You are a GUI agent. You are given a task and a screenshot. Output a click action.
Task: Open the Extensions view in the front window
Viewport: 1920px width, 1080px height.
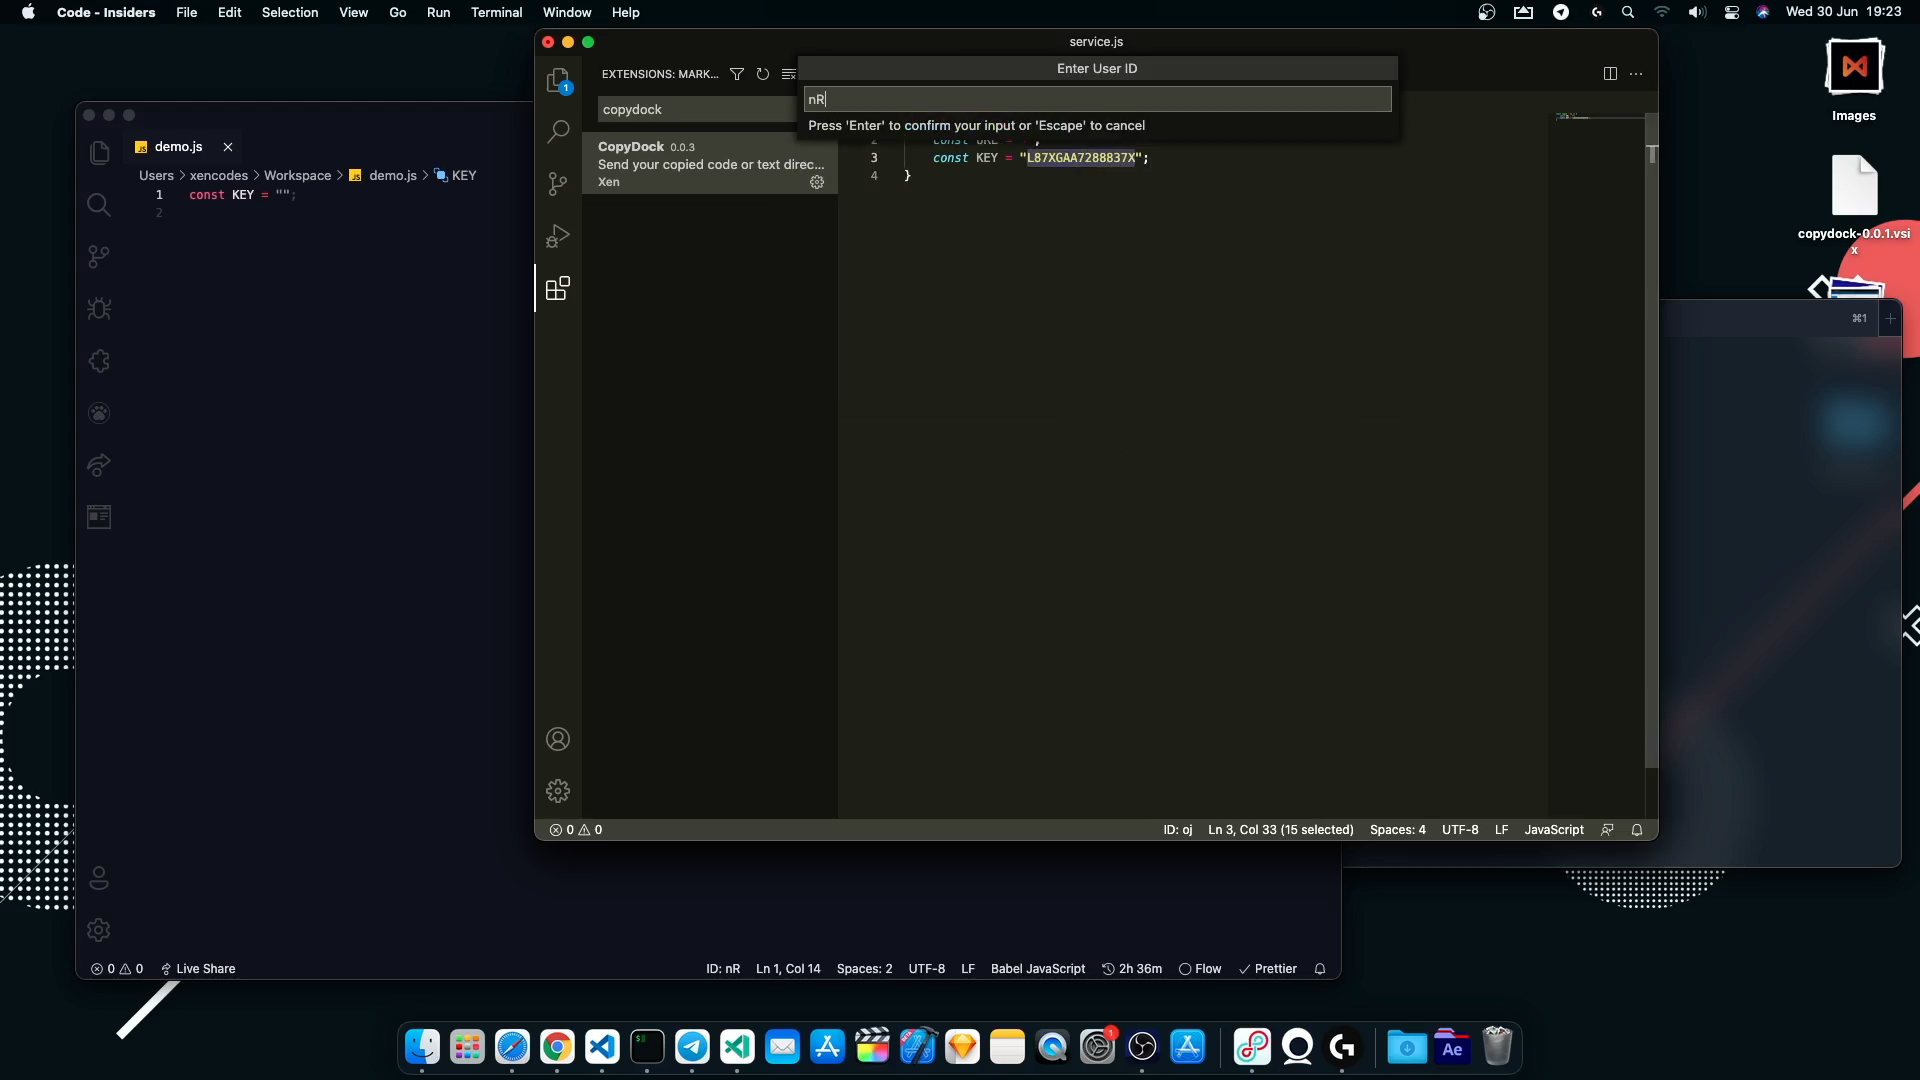558,289
